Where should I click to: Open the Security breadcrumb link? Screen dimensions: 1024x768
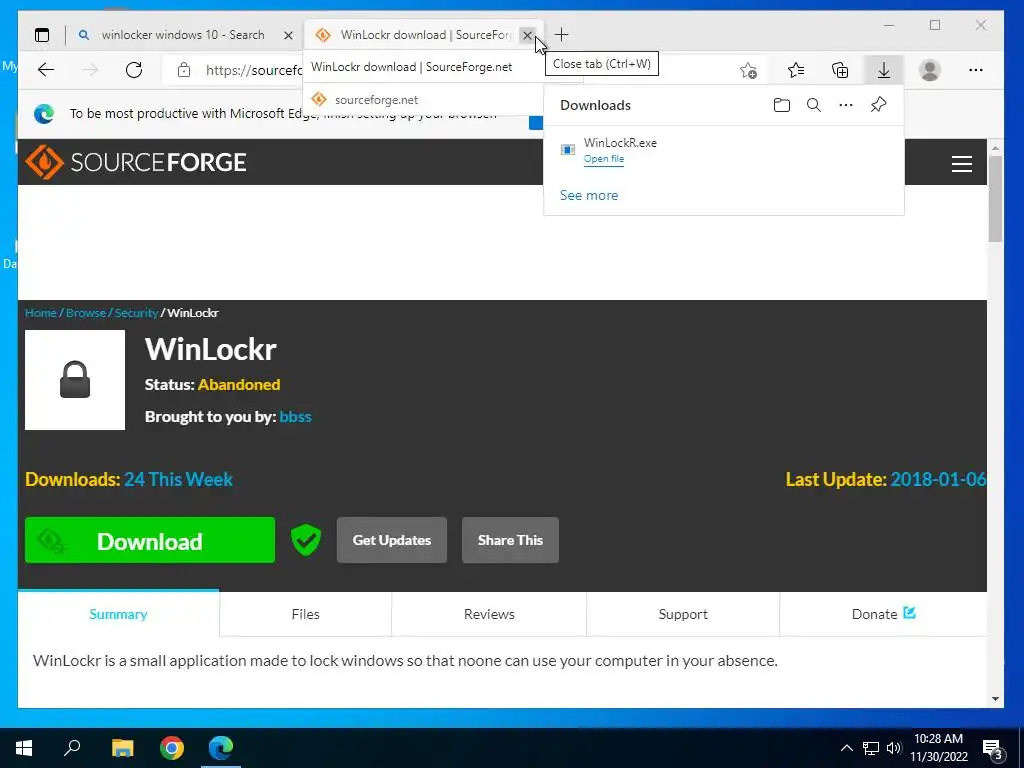(136, 313)
